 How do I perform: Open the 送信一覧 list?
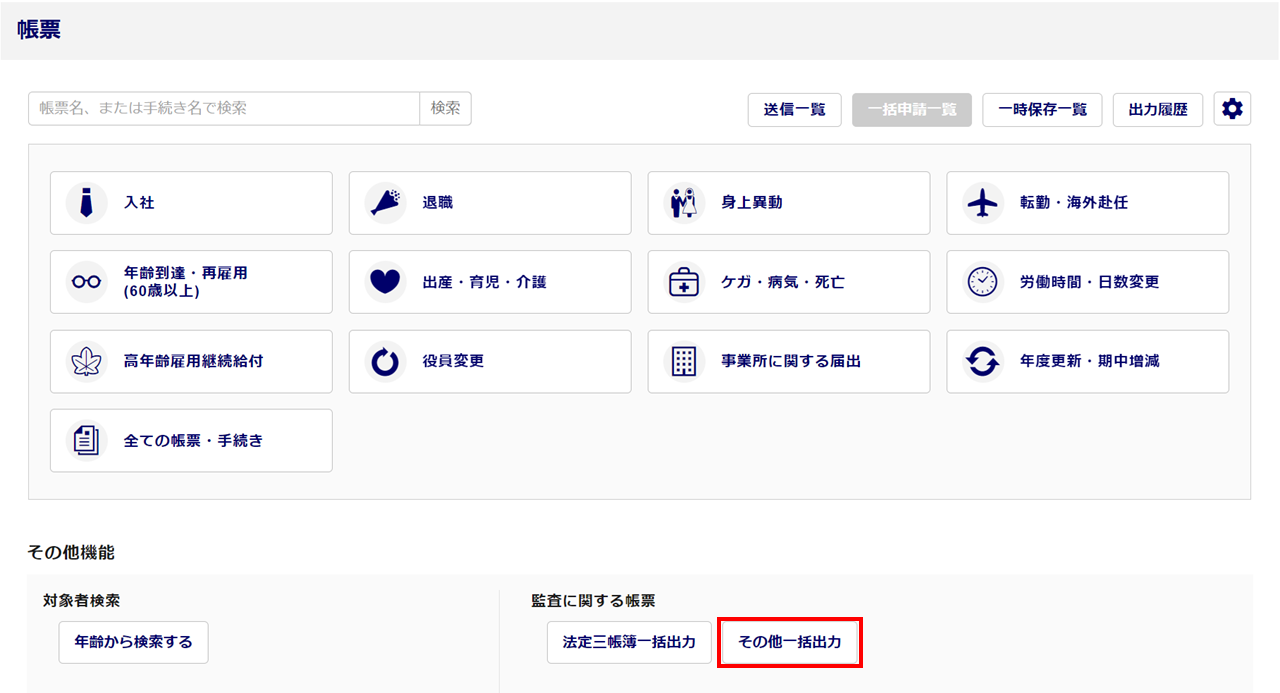794,110
